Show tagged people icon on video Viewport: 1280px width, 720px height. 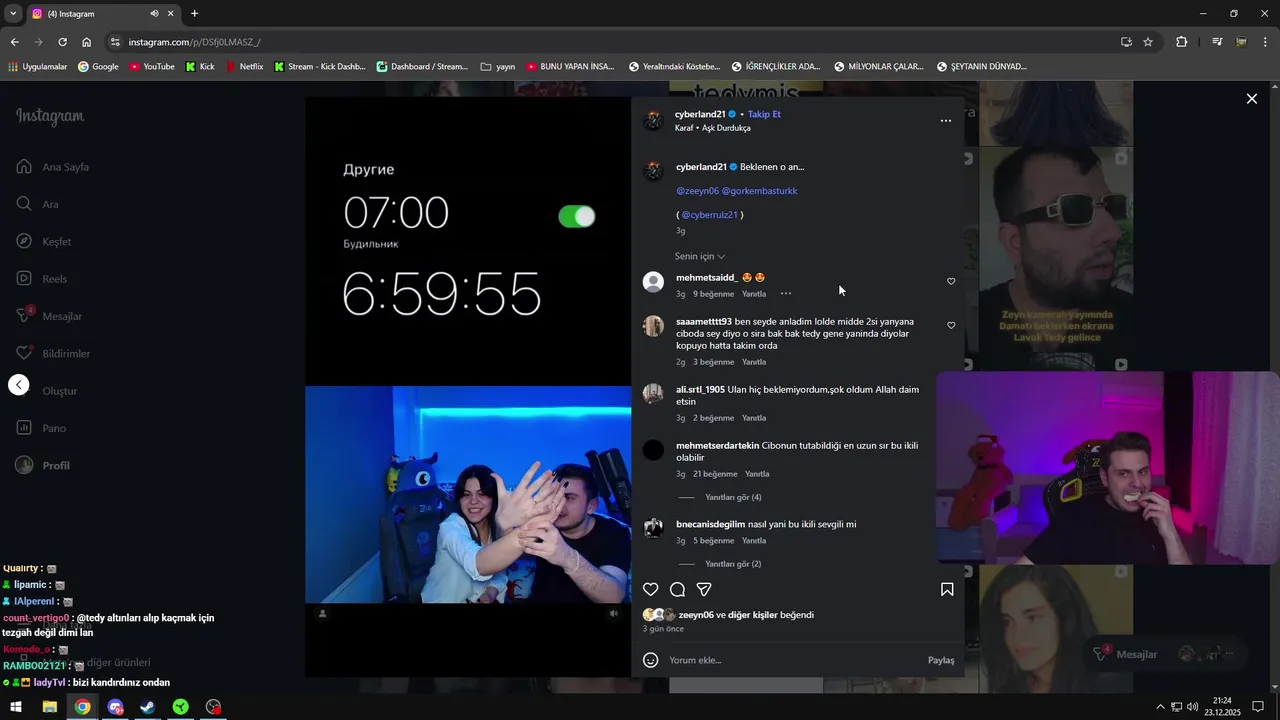(x=322, y=613)
